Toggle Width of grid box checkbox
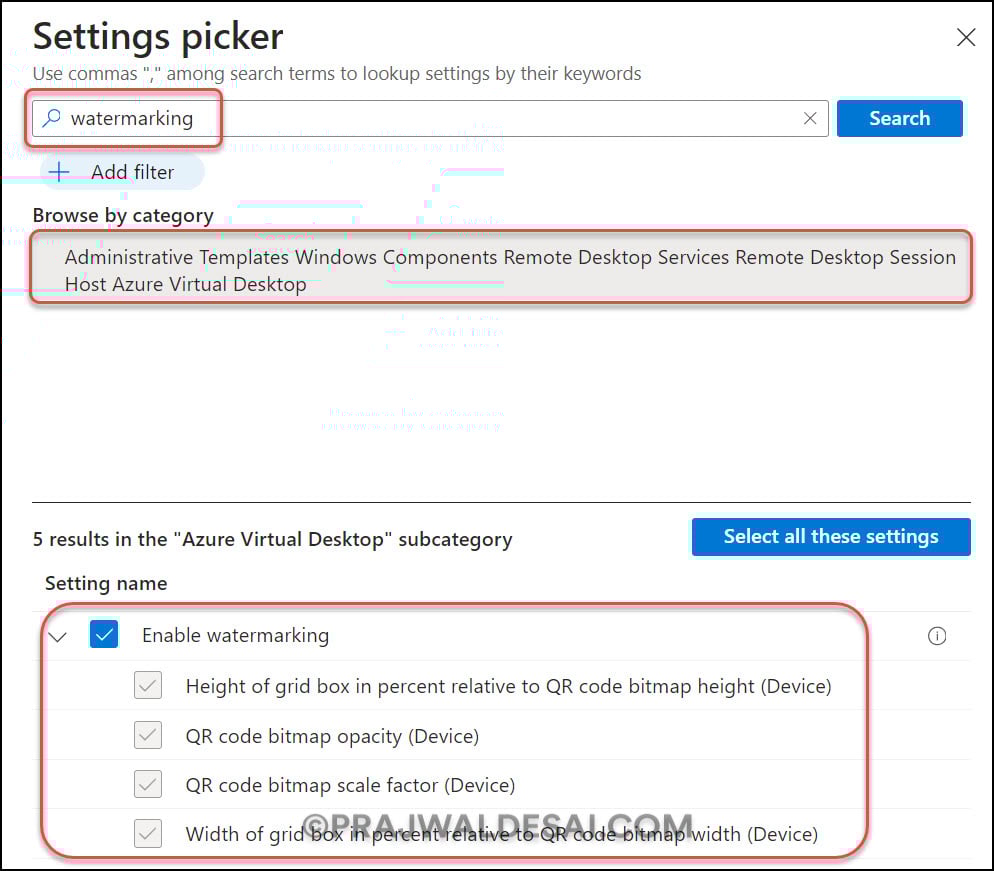The width and height of the screenshot is (994, 871). (x=148, y=834)
